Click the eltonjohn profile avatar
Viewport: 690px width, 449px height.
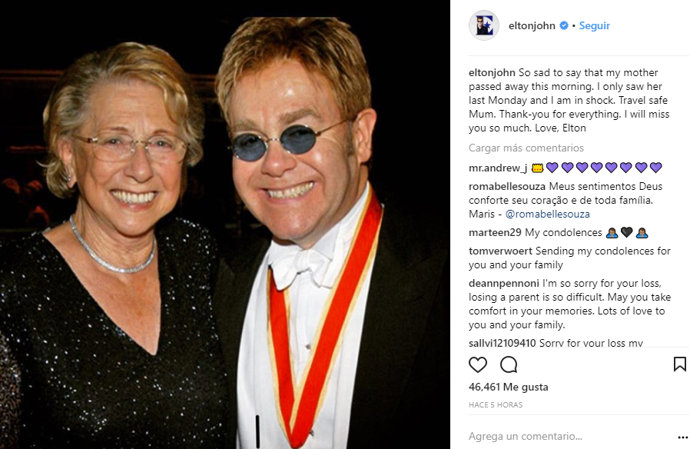tap(484, 25)
